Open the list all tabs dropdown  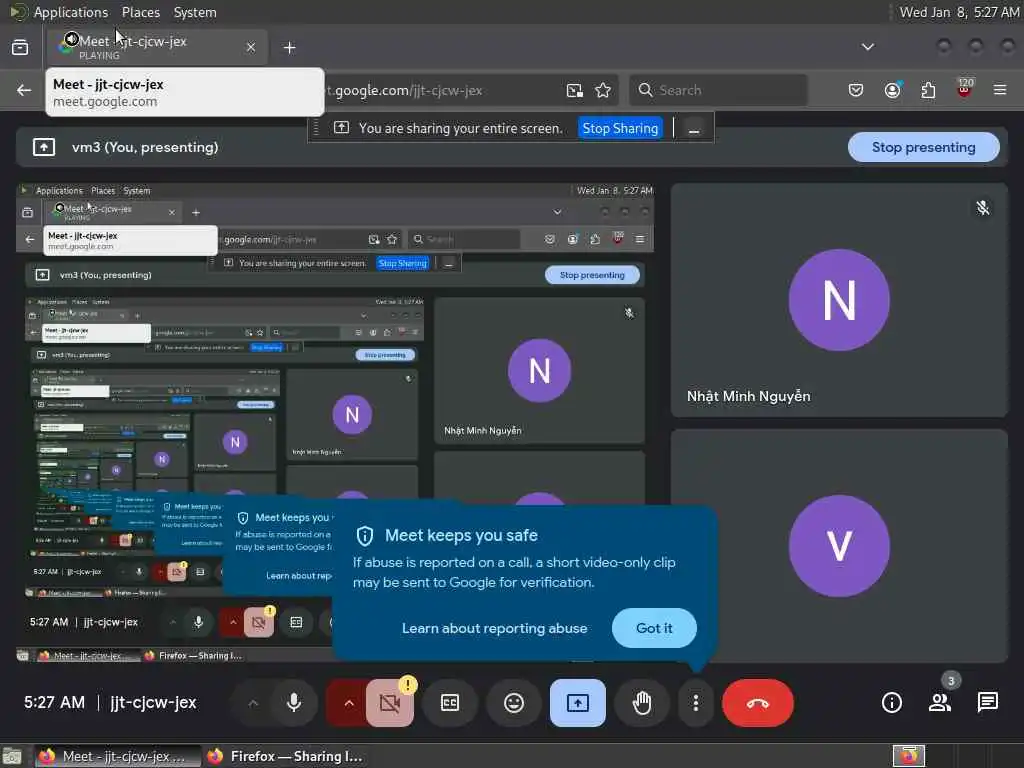tap(867, 47)
